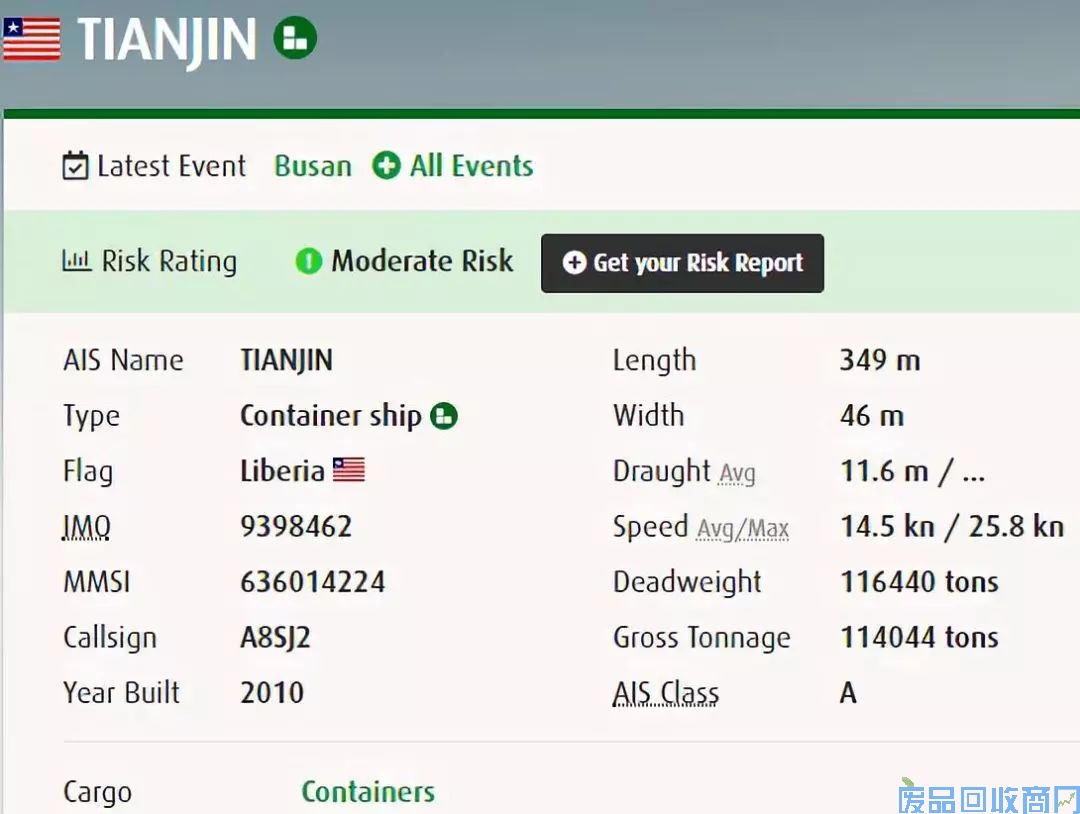
Task: Expand the All Events list
Action: [471, 166]
